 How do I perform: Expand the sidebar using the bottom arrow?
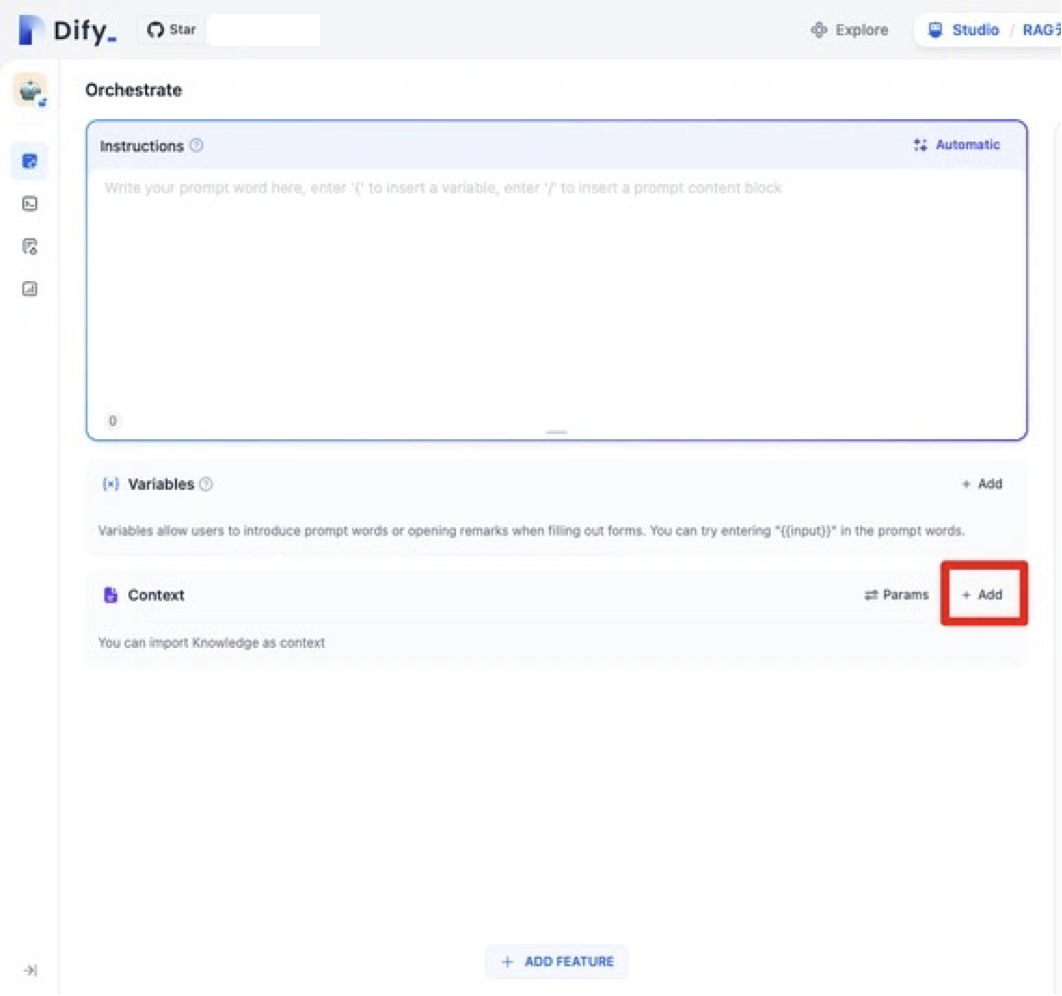[30, 970]
